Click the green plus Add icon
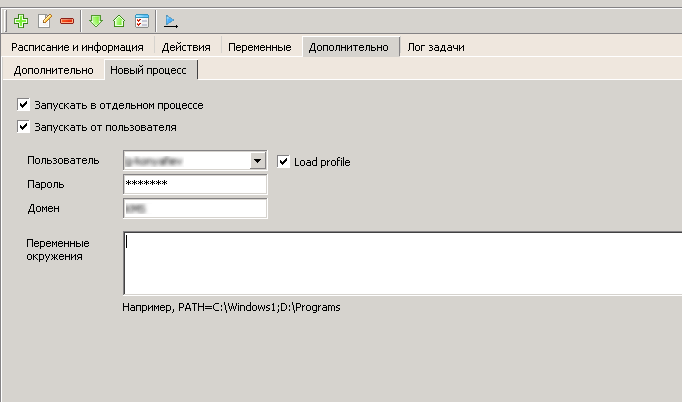682x402 pixels. pos(21,20)
